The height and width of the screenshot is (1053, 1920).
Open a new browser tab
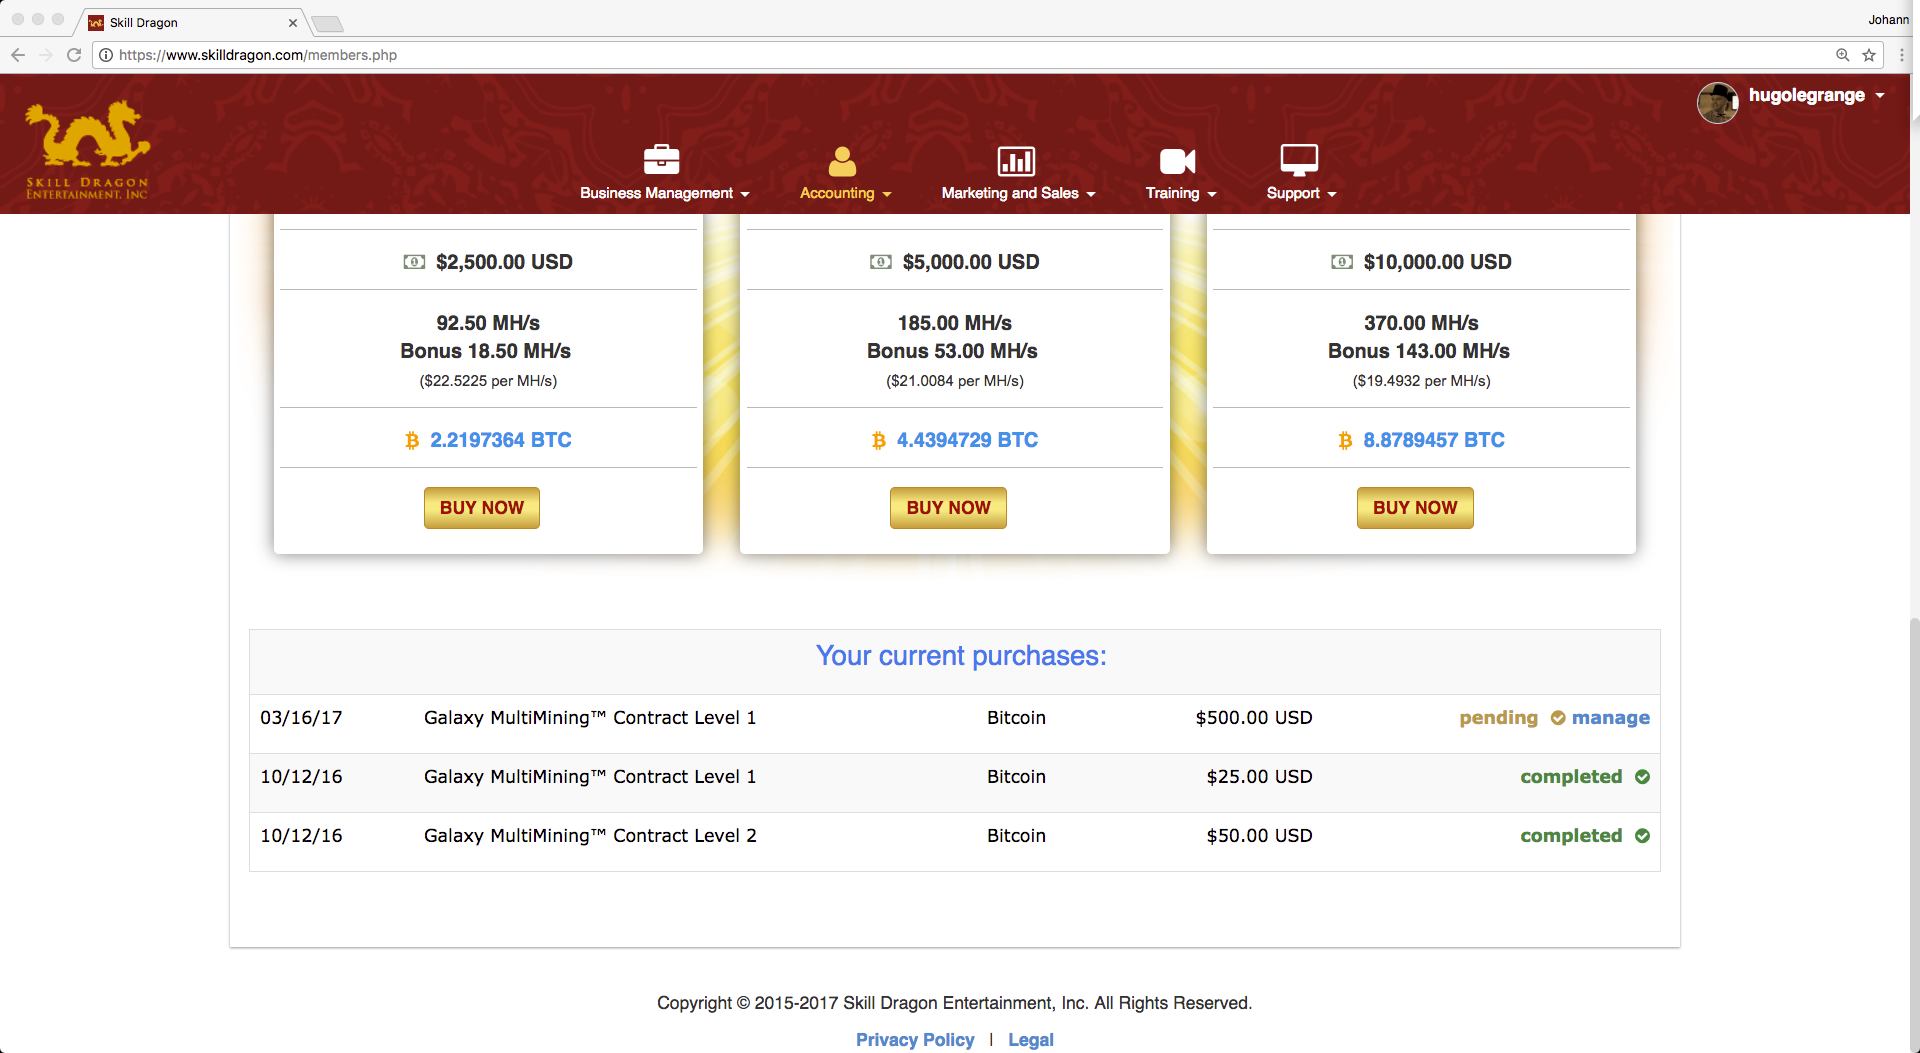pyautogui.click(x=328, y=23)
